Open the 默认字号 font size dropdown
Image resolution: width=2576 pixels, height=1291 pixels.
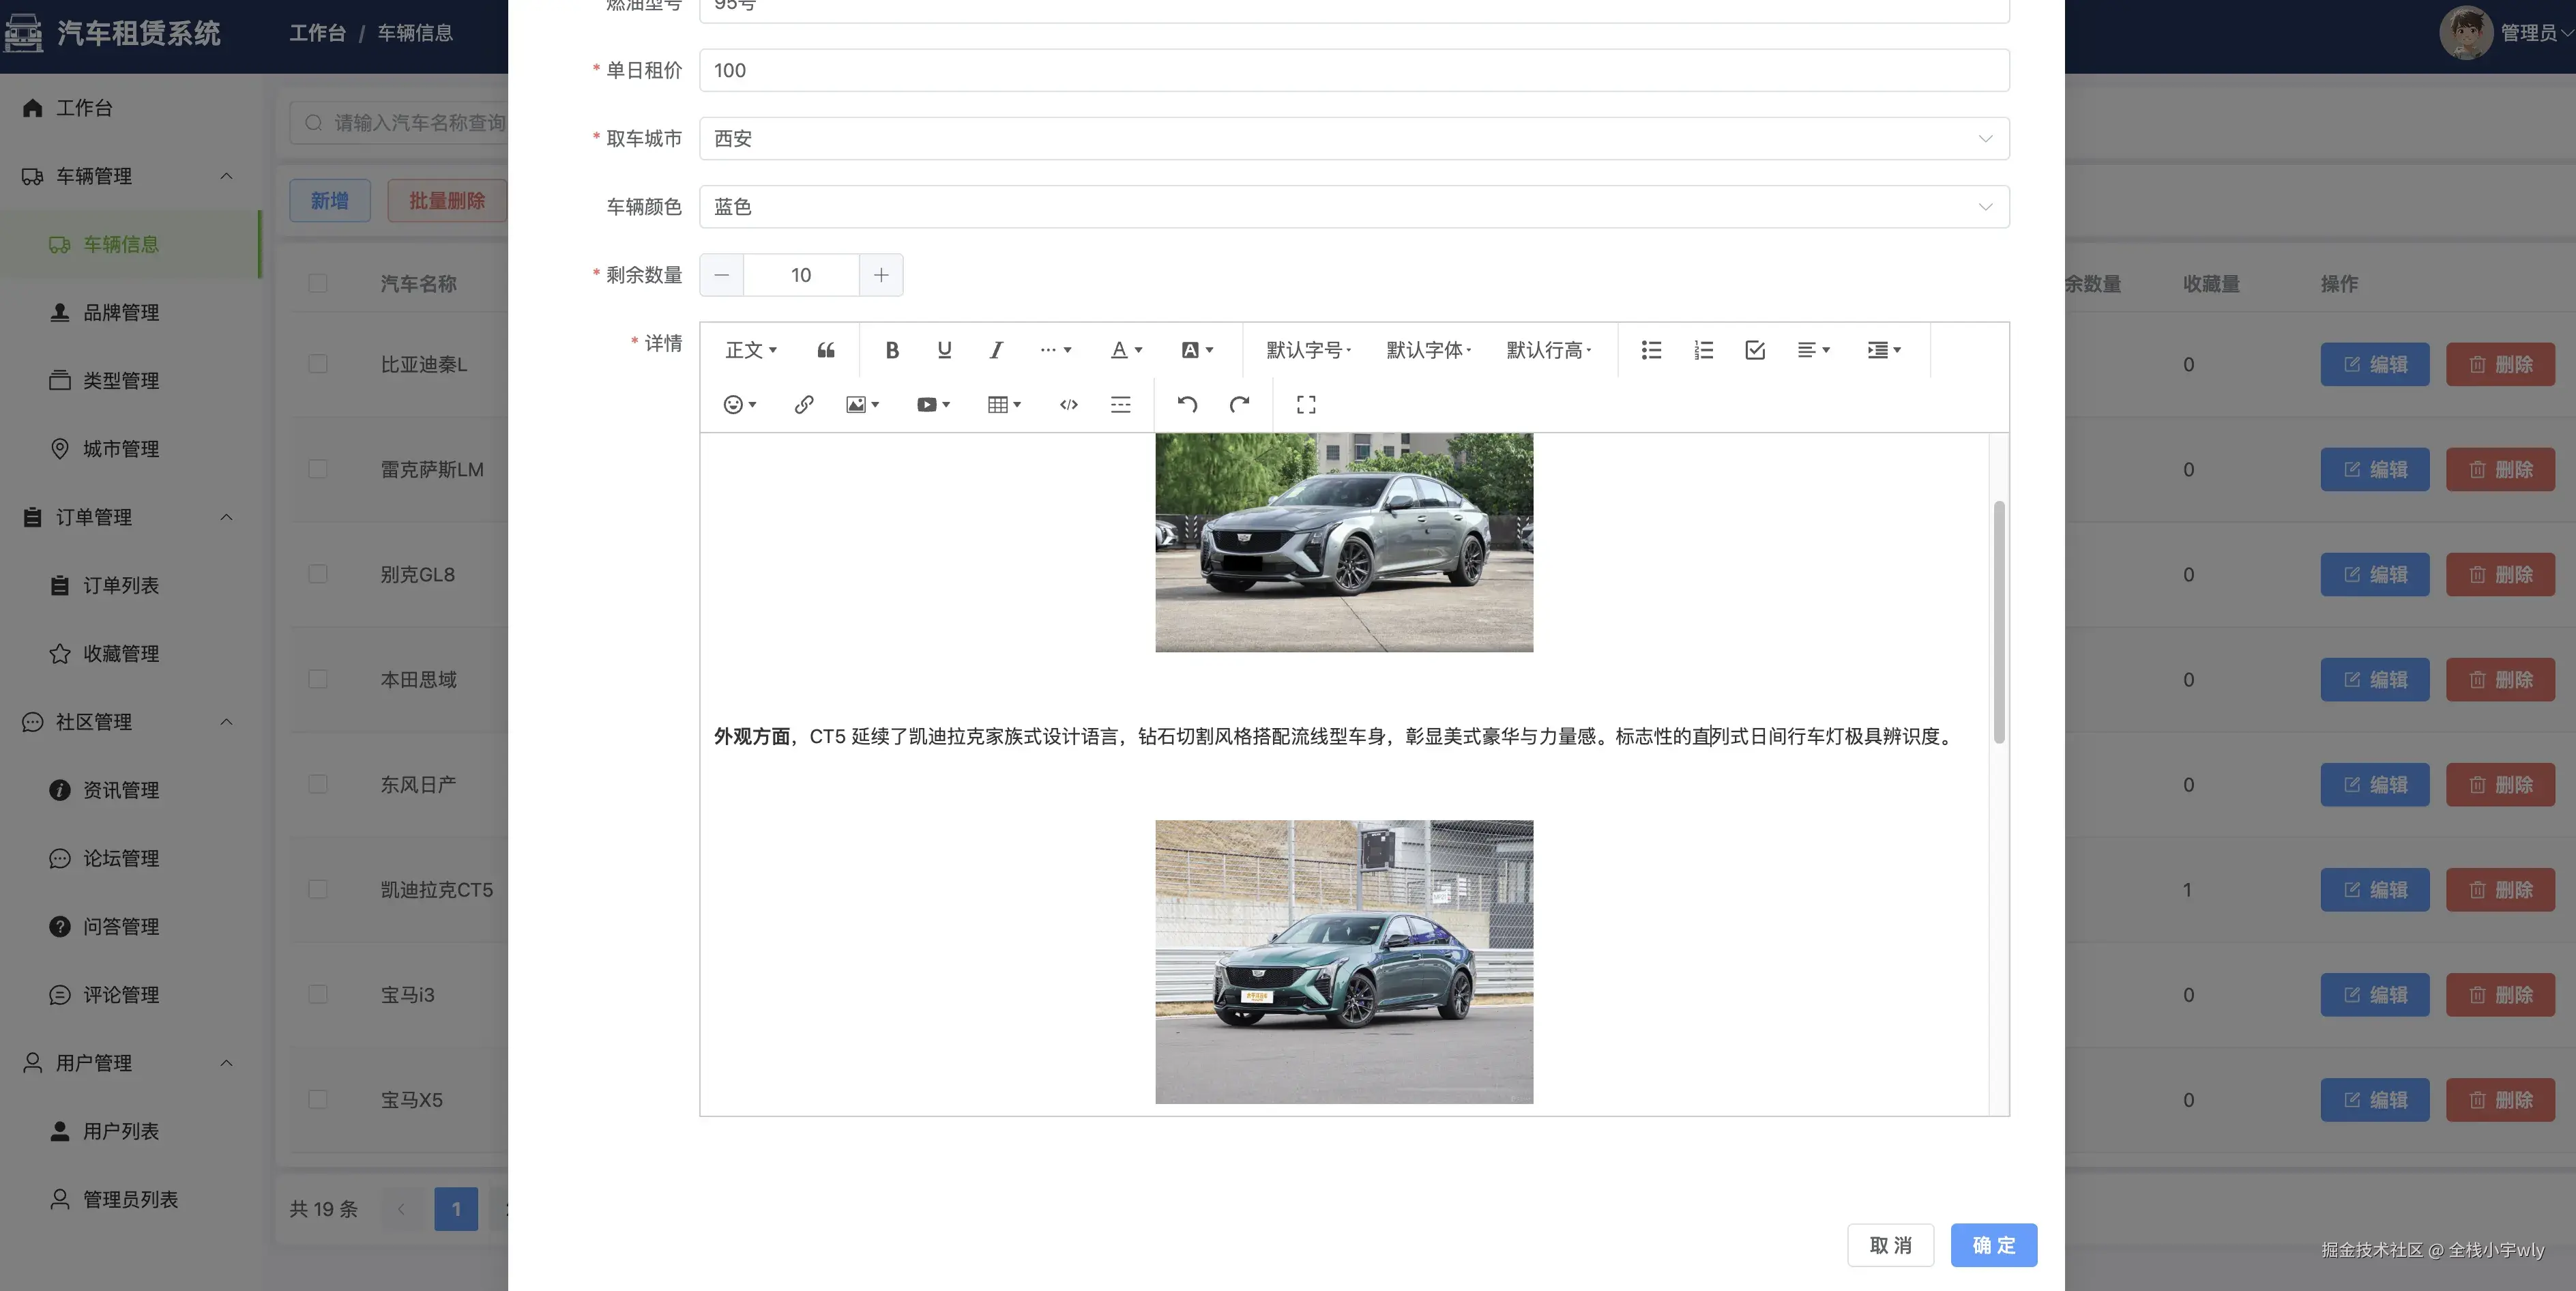[x=1308, y=350]
